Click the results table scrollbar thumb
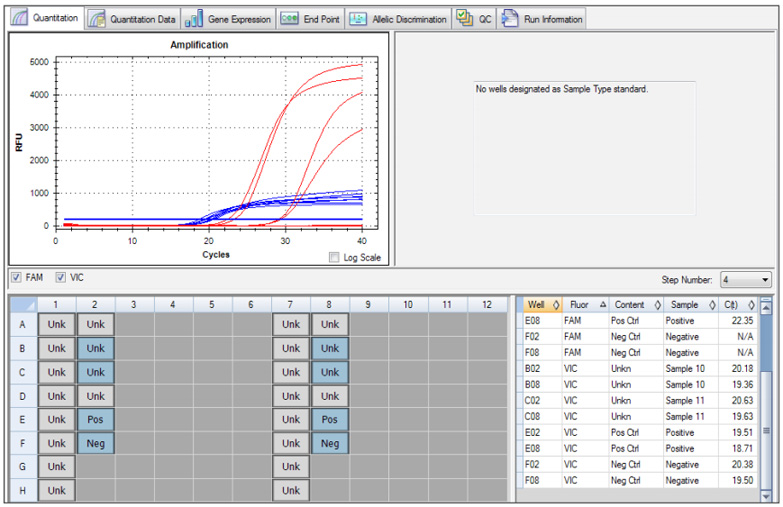The height and width of the screenshot is (507, 783). [x=765, y=430]
